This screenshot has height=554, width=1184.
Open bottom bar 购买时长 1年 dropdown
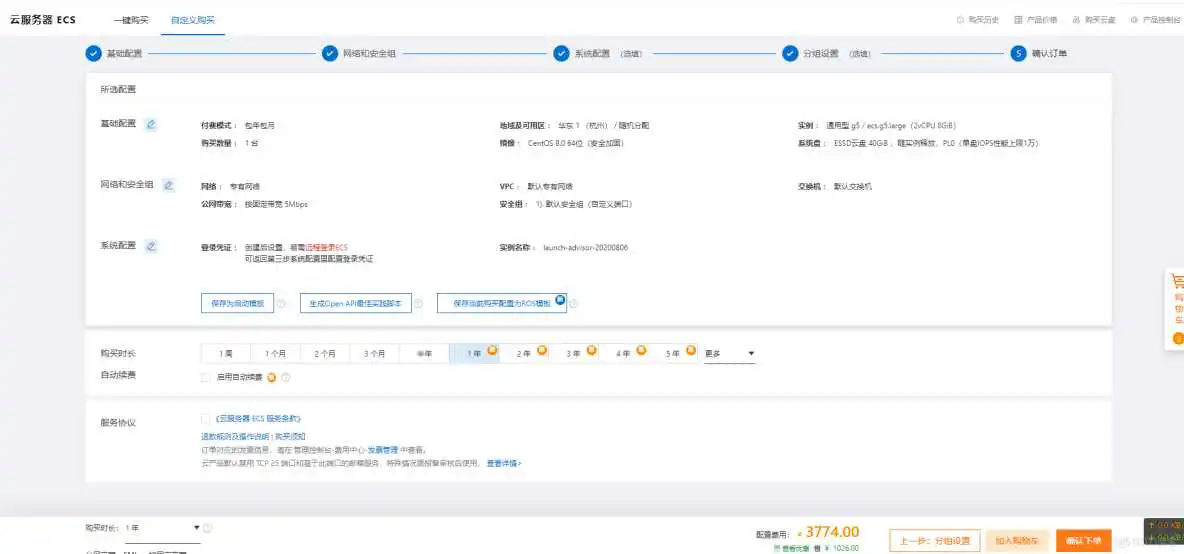(162, 528)
